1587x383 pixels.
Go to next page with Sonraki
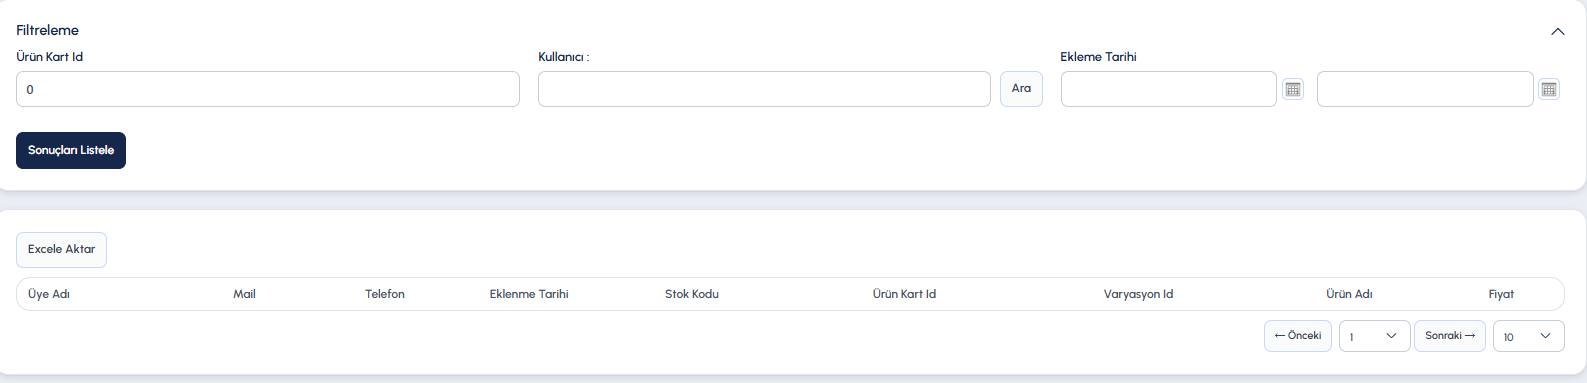click(1450, 336)
